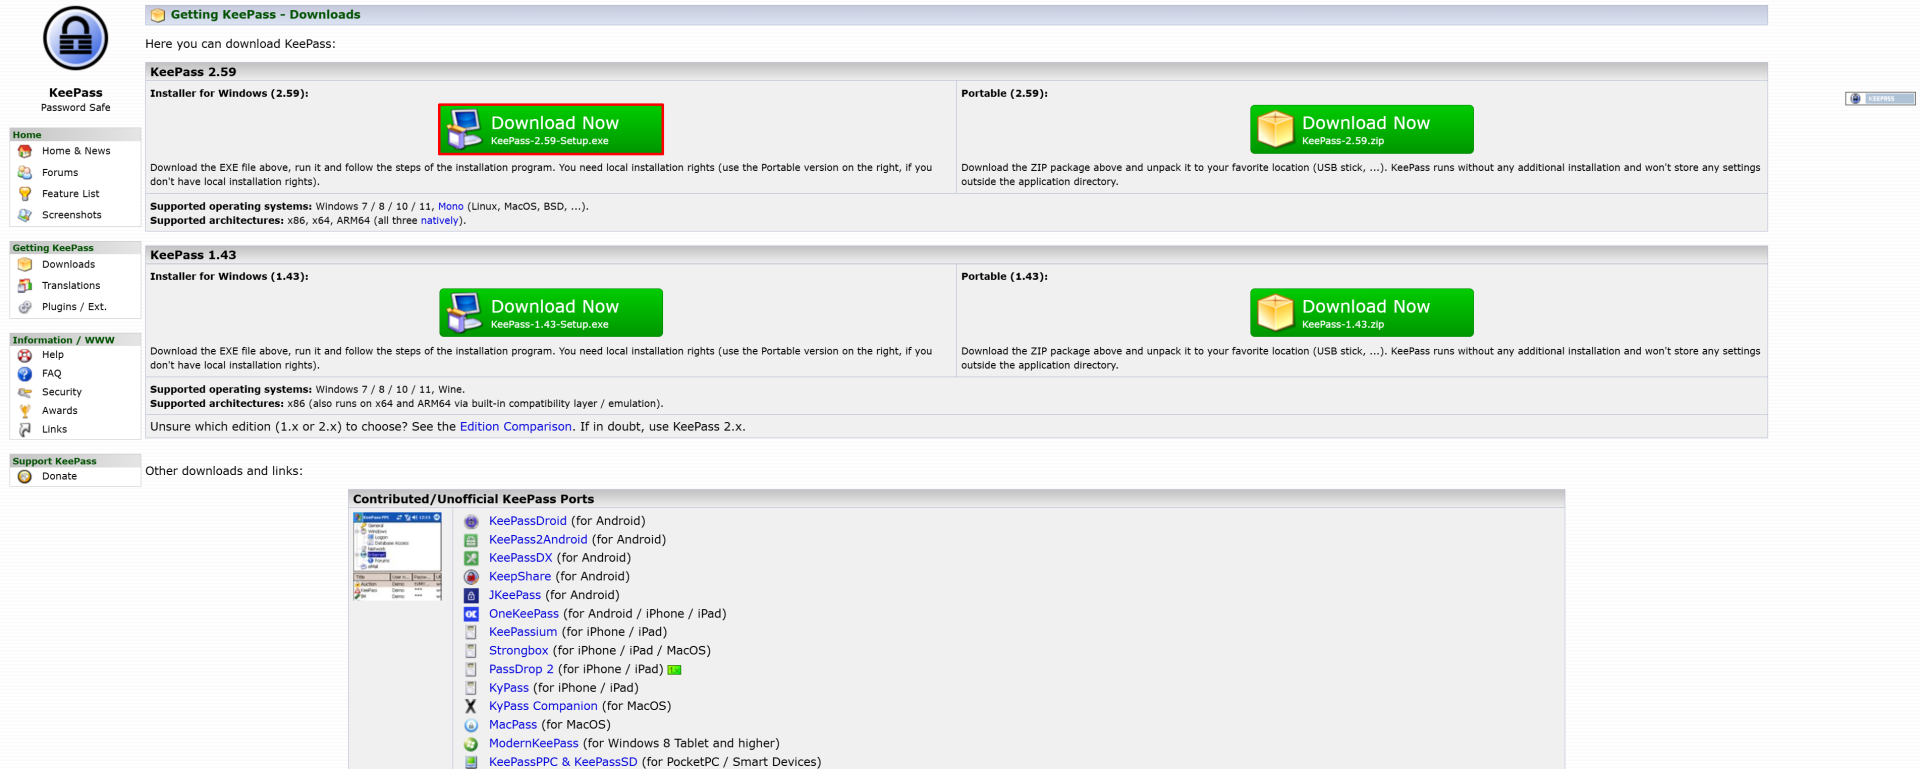Download the portable KeePass-1.43.zip

tap(1361, 313)
